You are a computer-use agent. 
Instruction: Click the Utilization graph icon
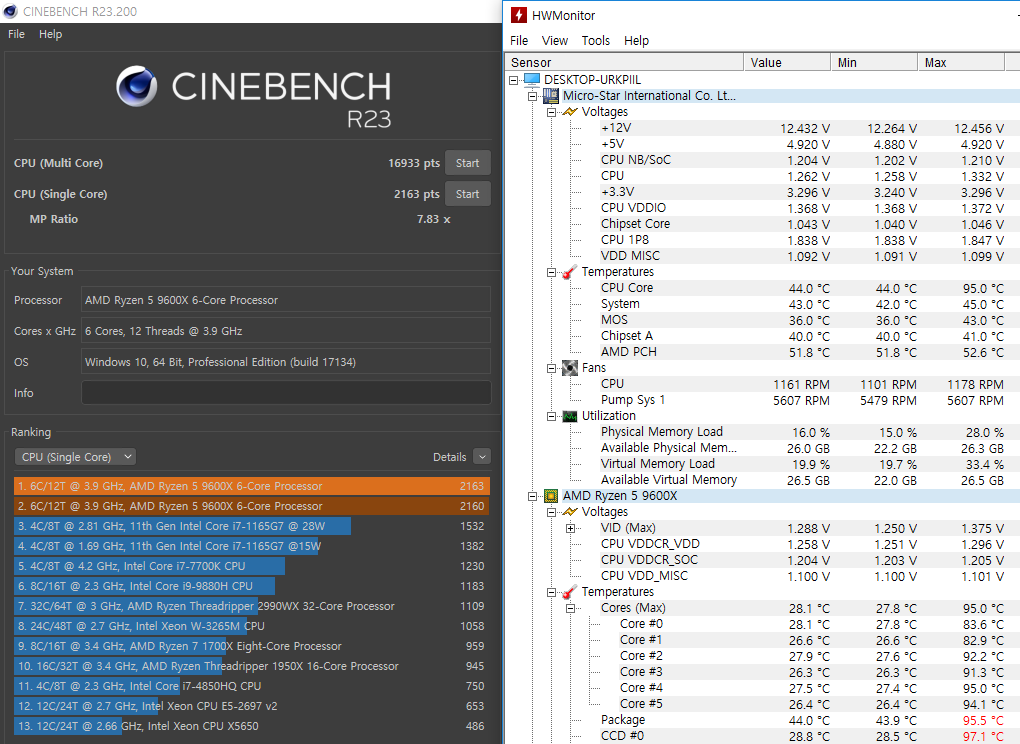(570, 416)
